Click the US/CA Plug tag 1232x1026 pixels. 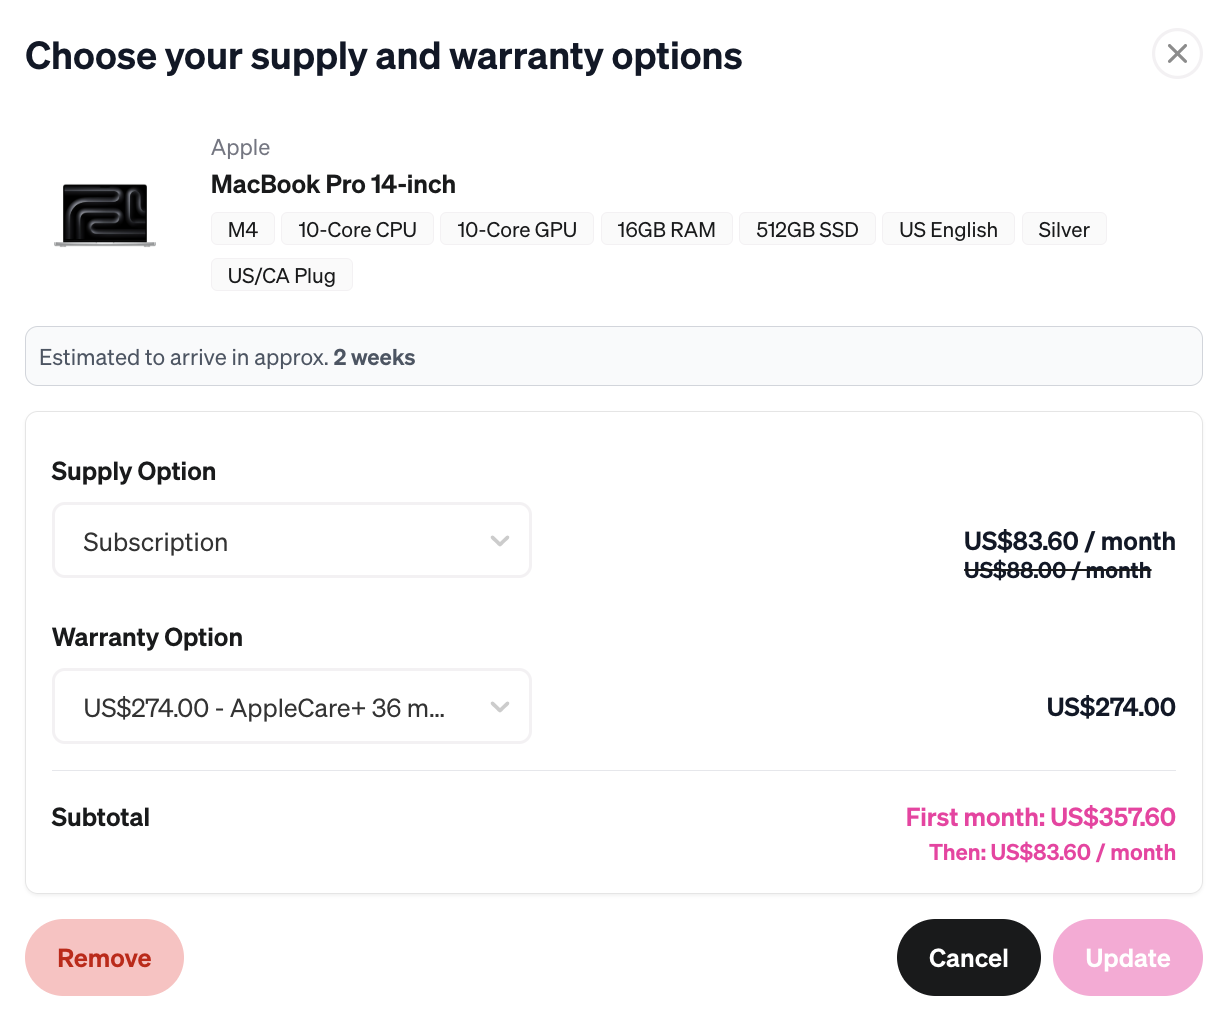(281, 275)
